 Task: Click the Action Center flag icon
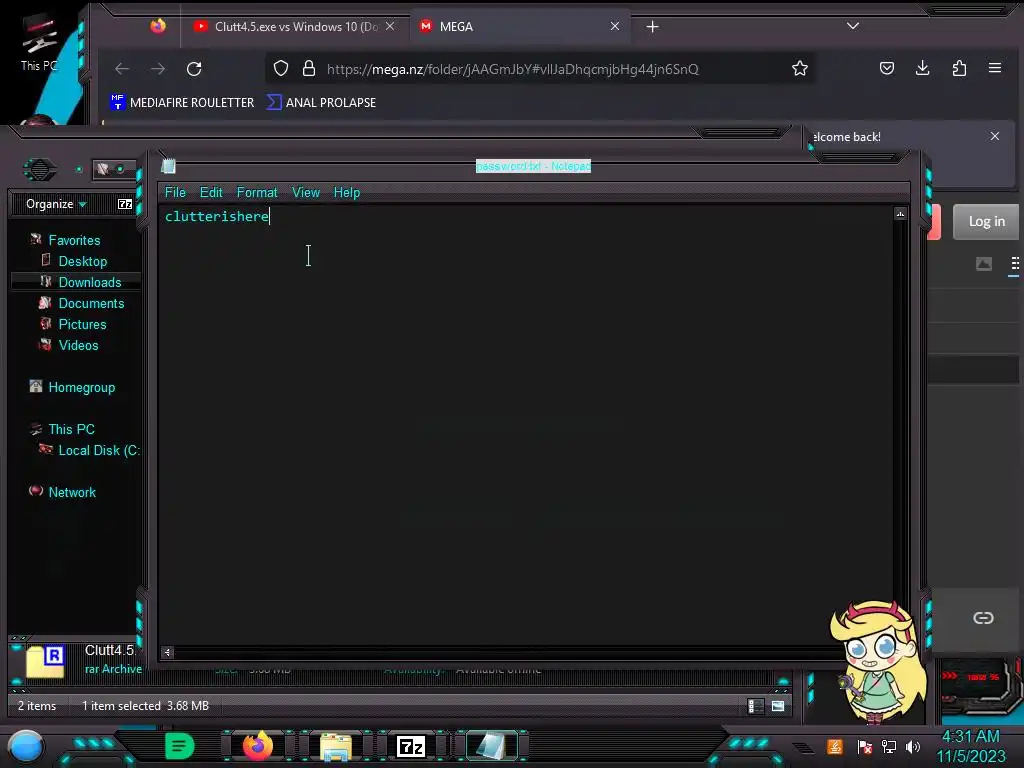[x=865, y=746]
